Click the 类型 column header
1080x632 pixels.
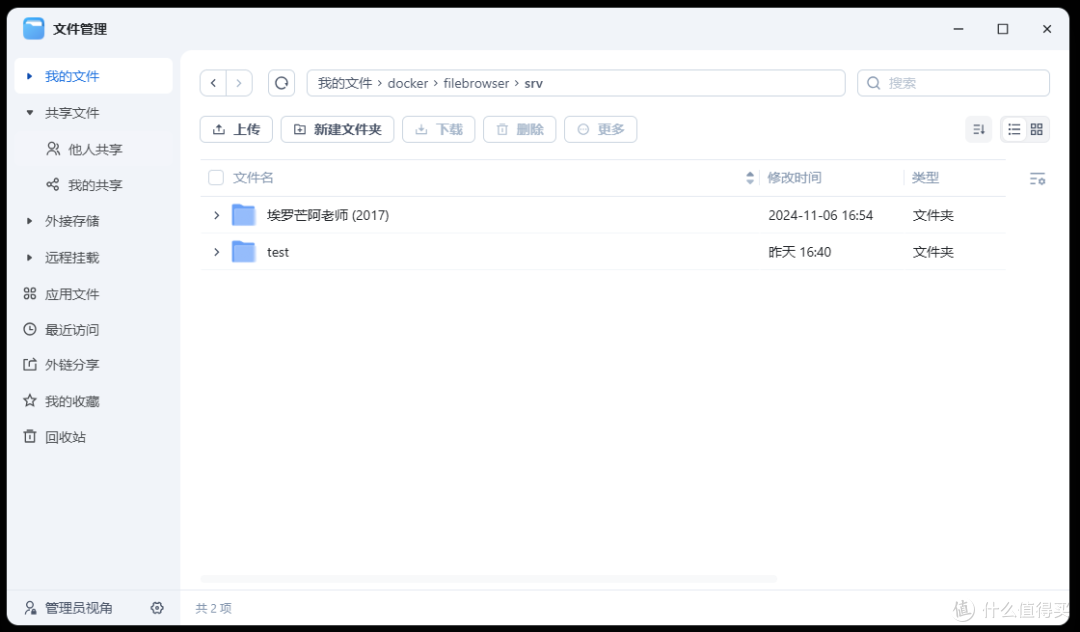pos(925,178)
